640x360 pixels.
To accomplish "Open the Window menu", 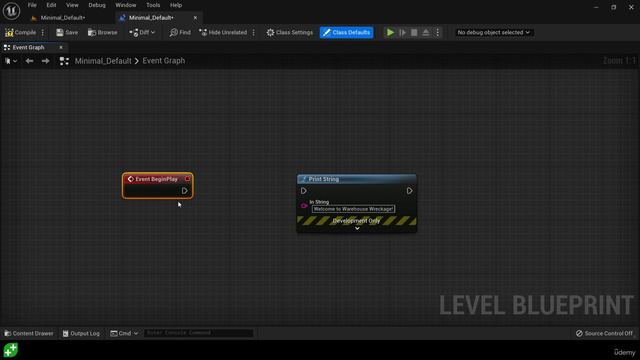I will [125, 5].
